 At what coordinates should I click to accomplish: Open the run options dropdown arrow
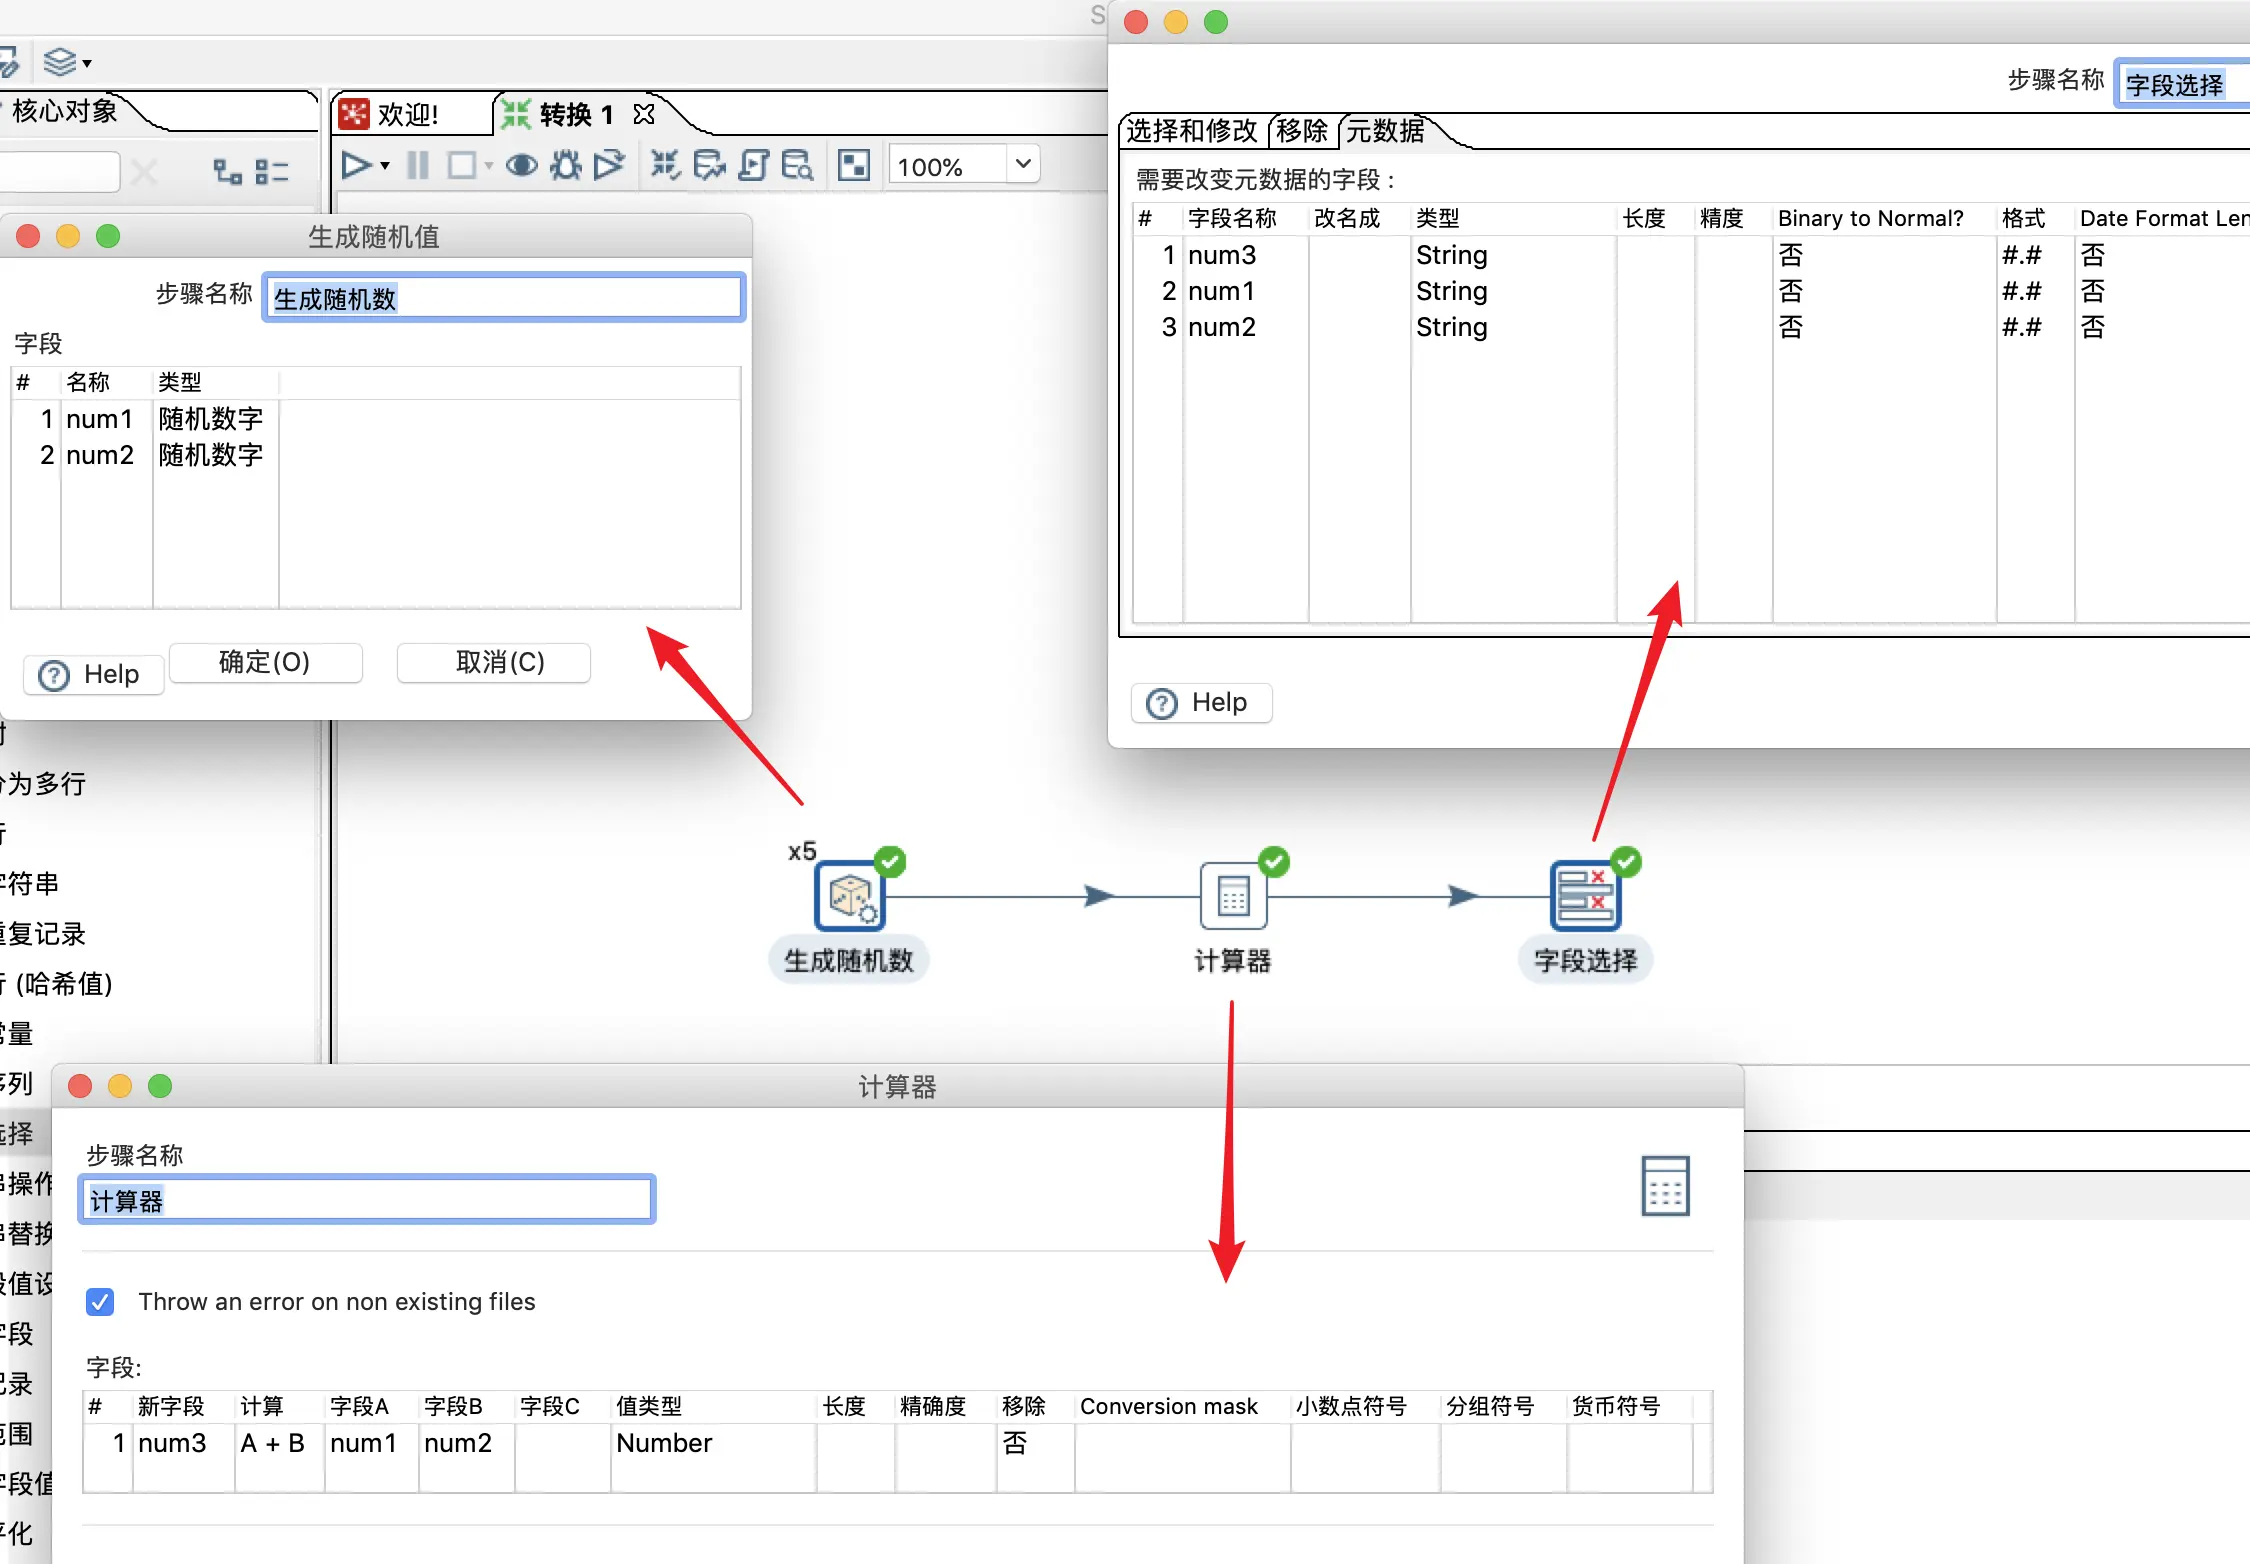click(385, 166)
